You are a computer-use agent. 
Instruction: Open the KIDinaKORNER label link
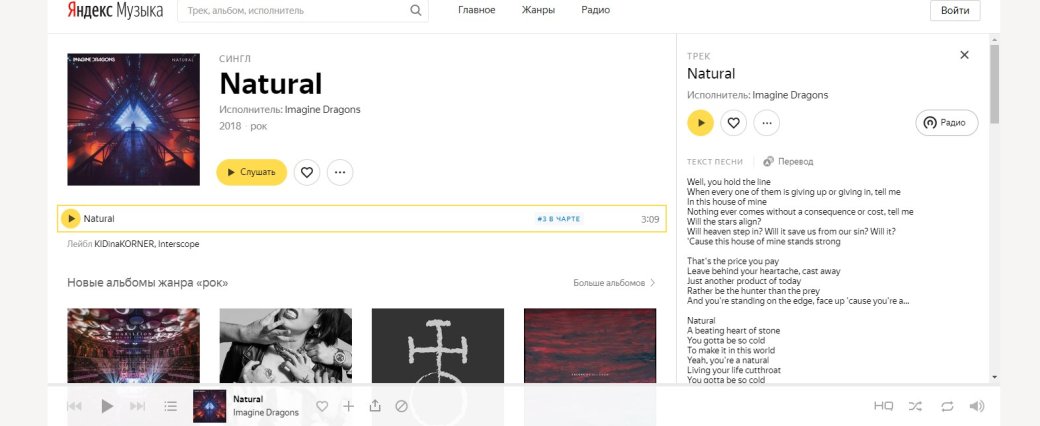[x=124, y=244]
